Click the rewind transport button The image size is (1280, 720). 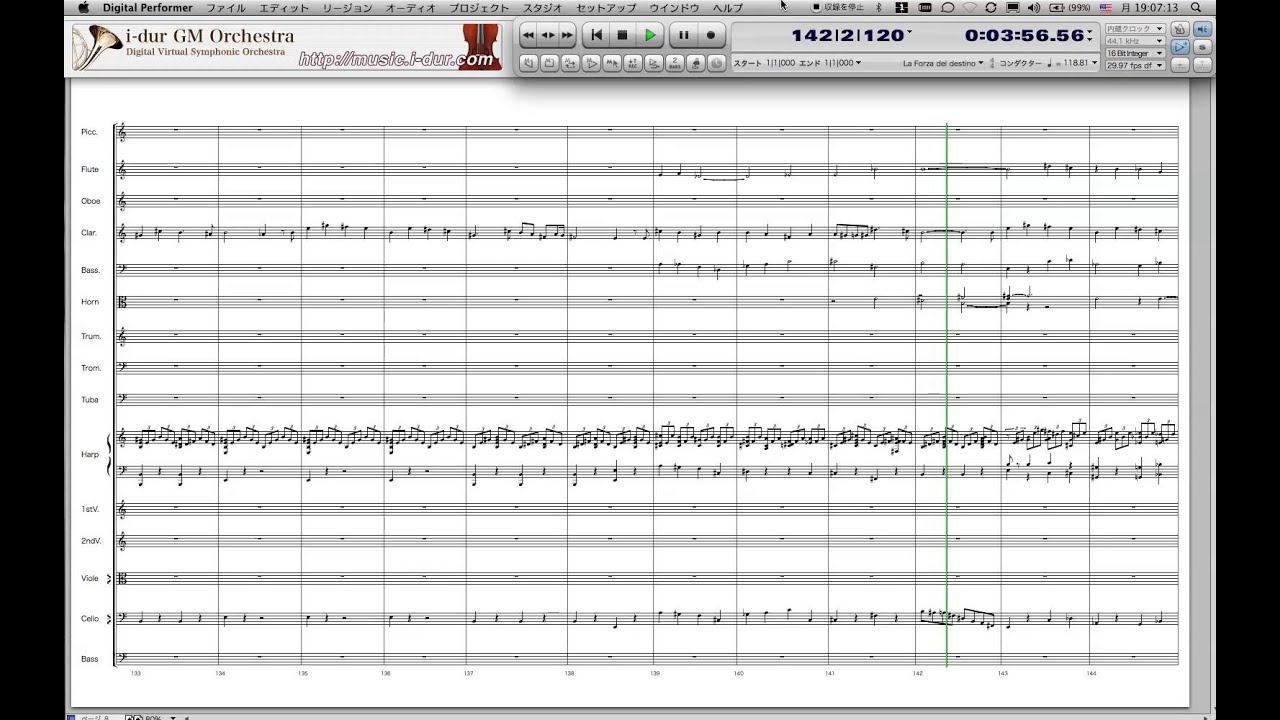pos(528,35)
